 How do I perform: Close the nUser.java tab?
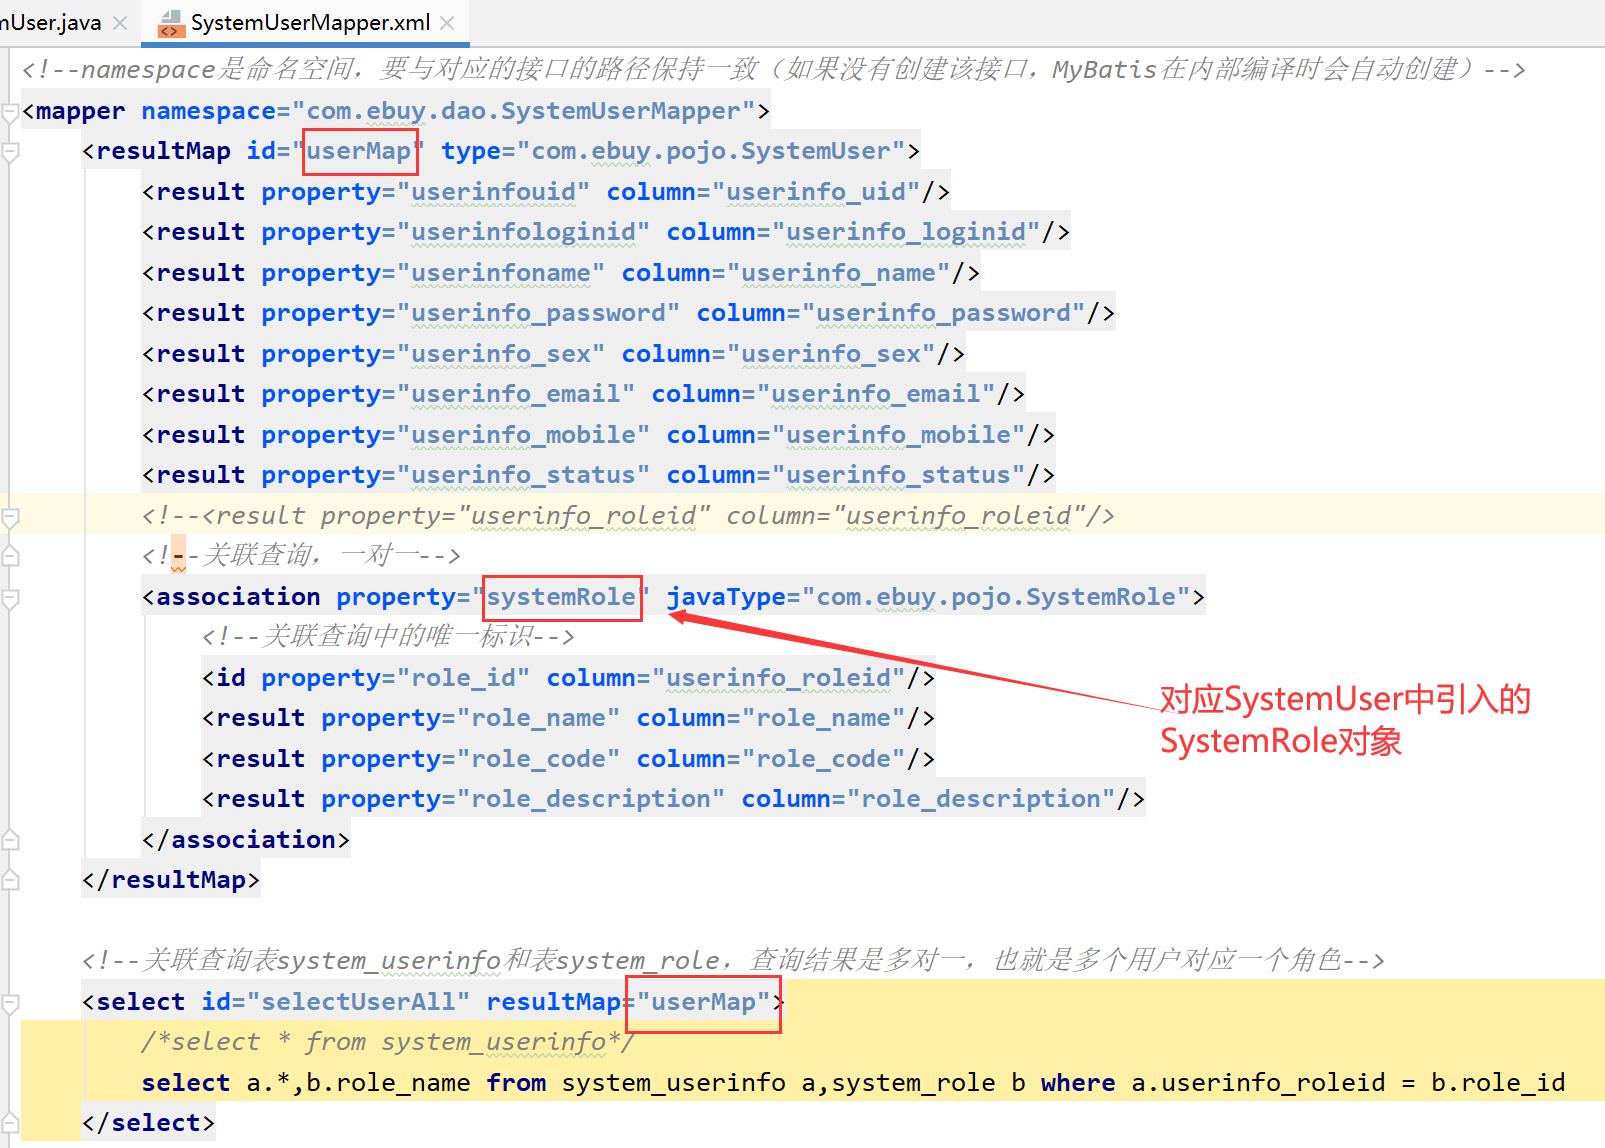tap(120, 23)
